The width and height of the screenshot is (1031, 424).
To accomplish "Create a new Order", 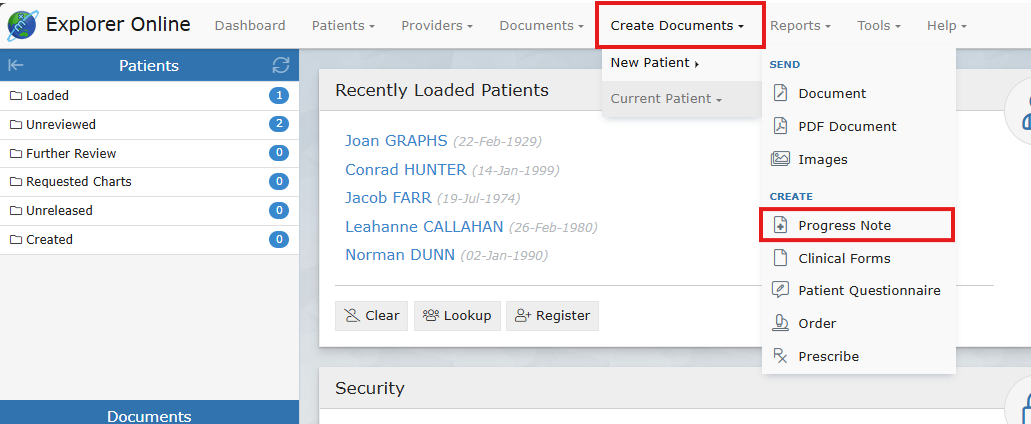I will click(x=816, y=323).
